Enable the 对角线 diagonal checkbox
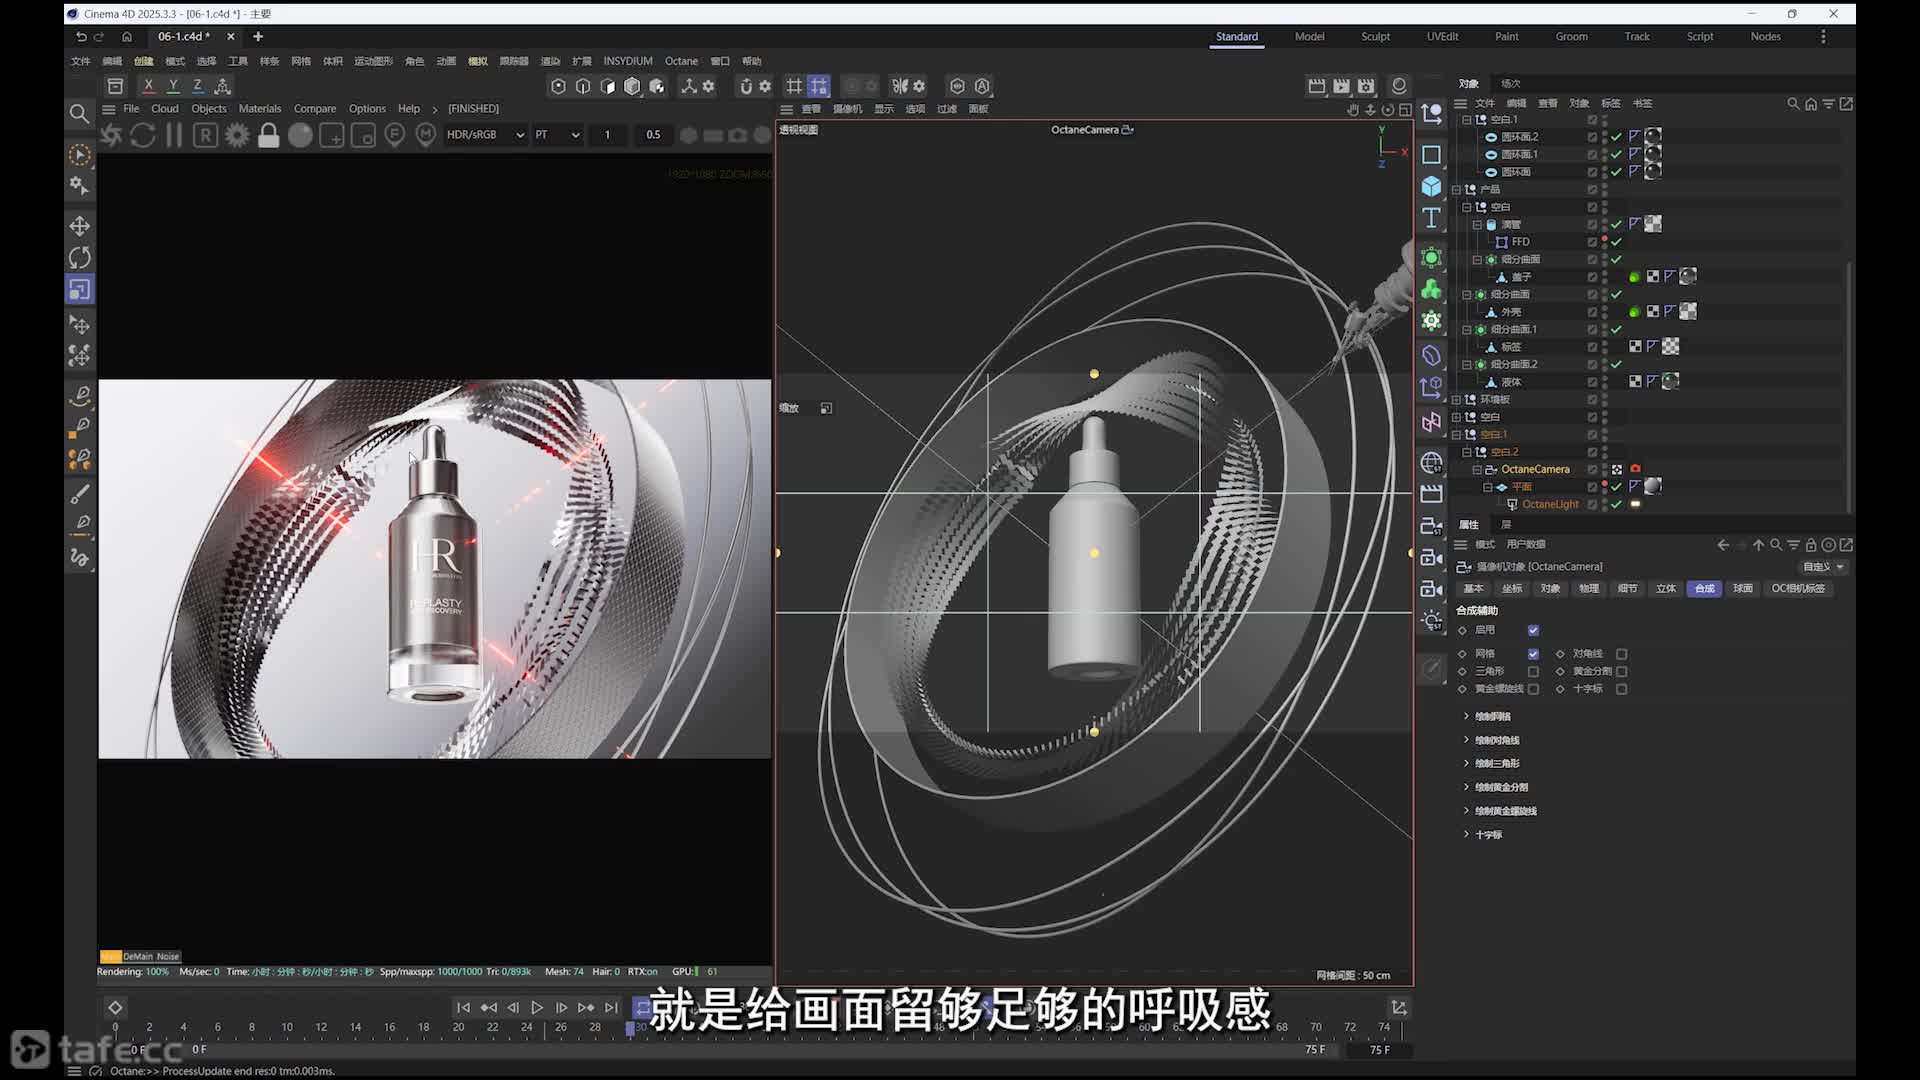This screenshot has width=1920, height=1080. 1622,654
